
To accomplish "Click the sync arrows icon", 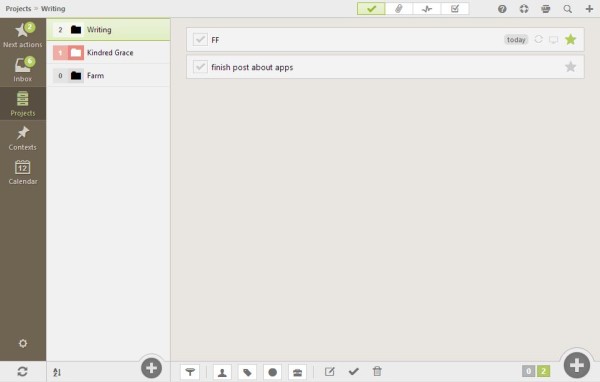I will (x=23, y=371).
